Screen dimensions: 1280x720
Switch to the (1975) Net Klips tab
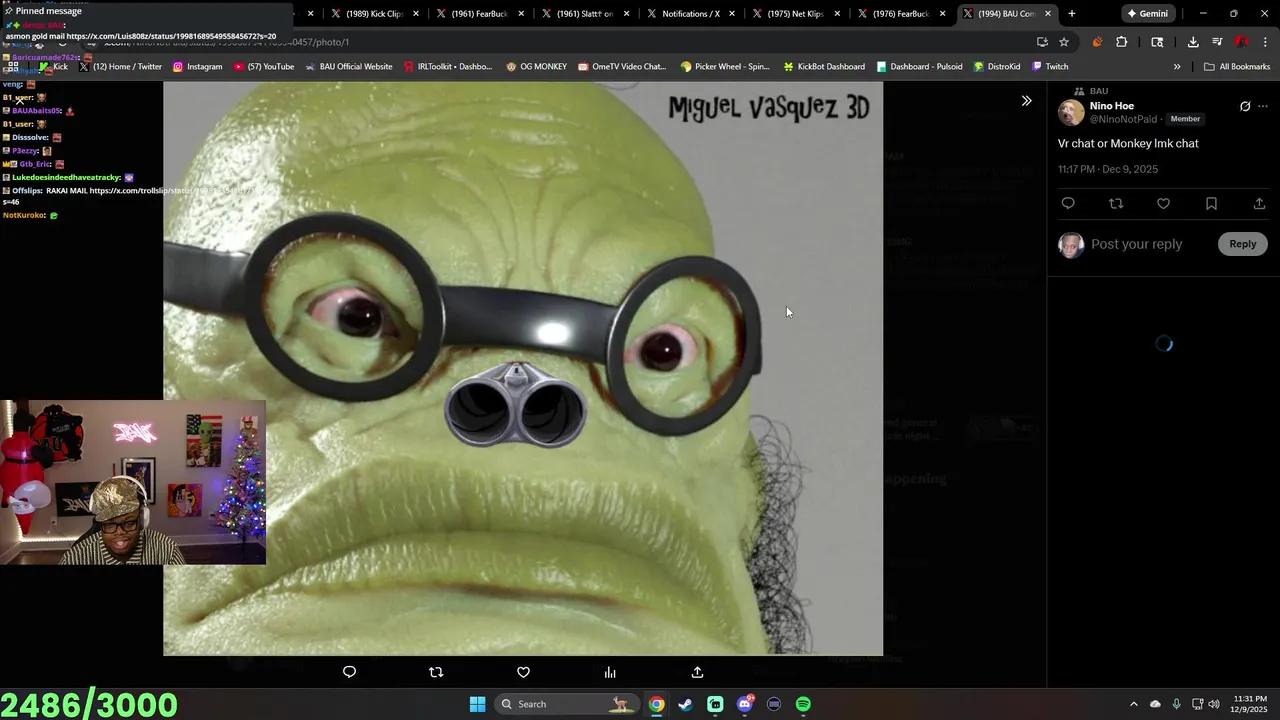click(795, 14)
